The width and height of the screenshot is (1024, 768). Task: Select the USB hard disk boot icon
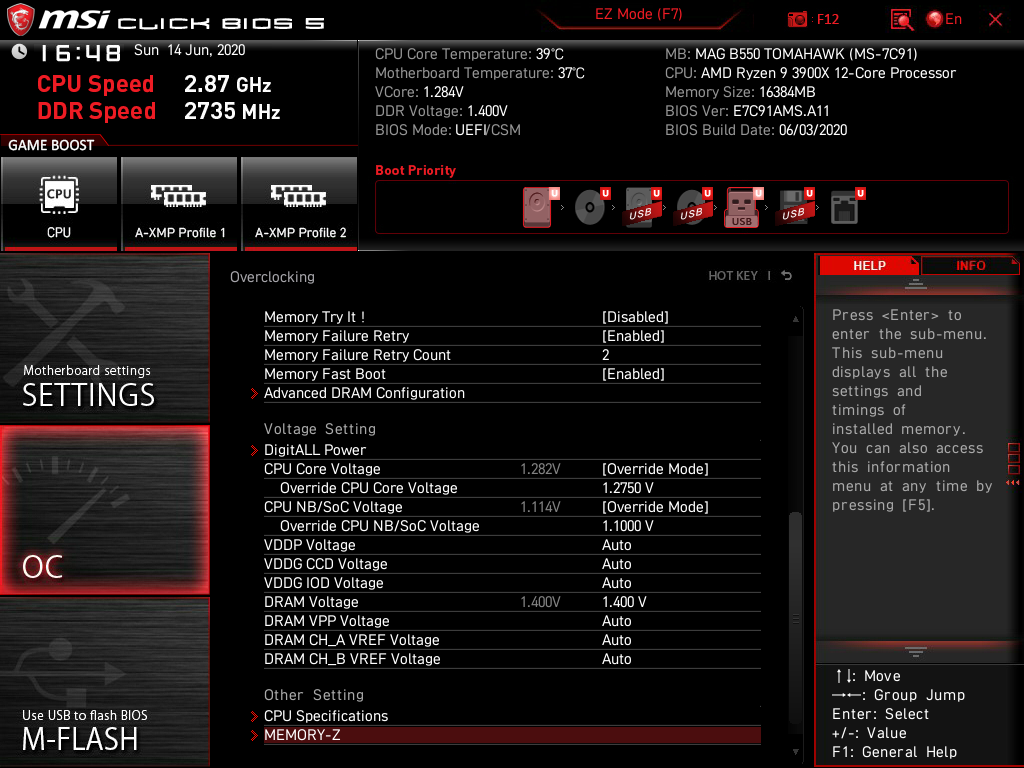click(x=641, y=207)
